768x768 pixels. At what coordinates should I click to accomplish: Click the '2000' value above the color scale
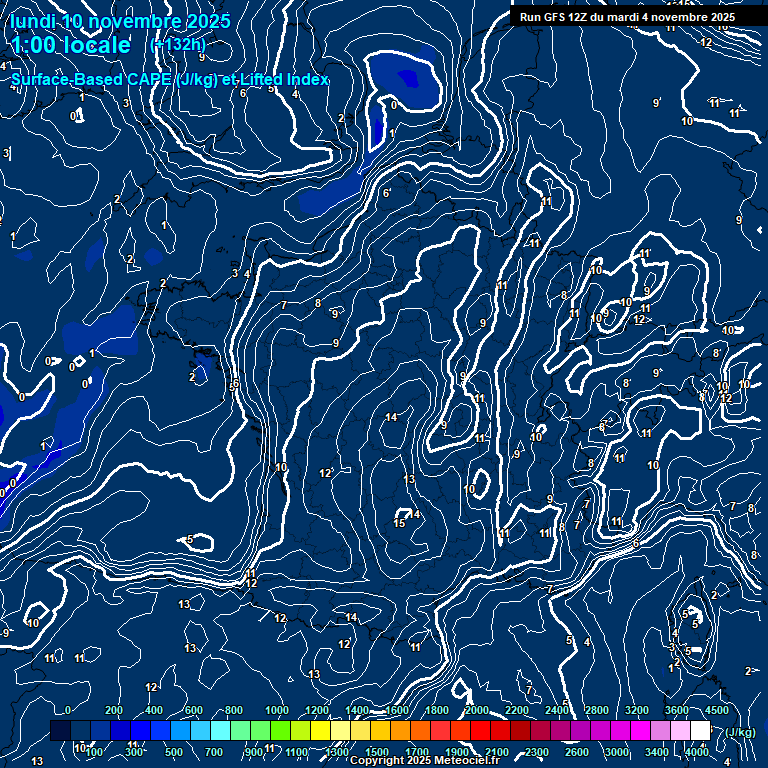(477, 710)
